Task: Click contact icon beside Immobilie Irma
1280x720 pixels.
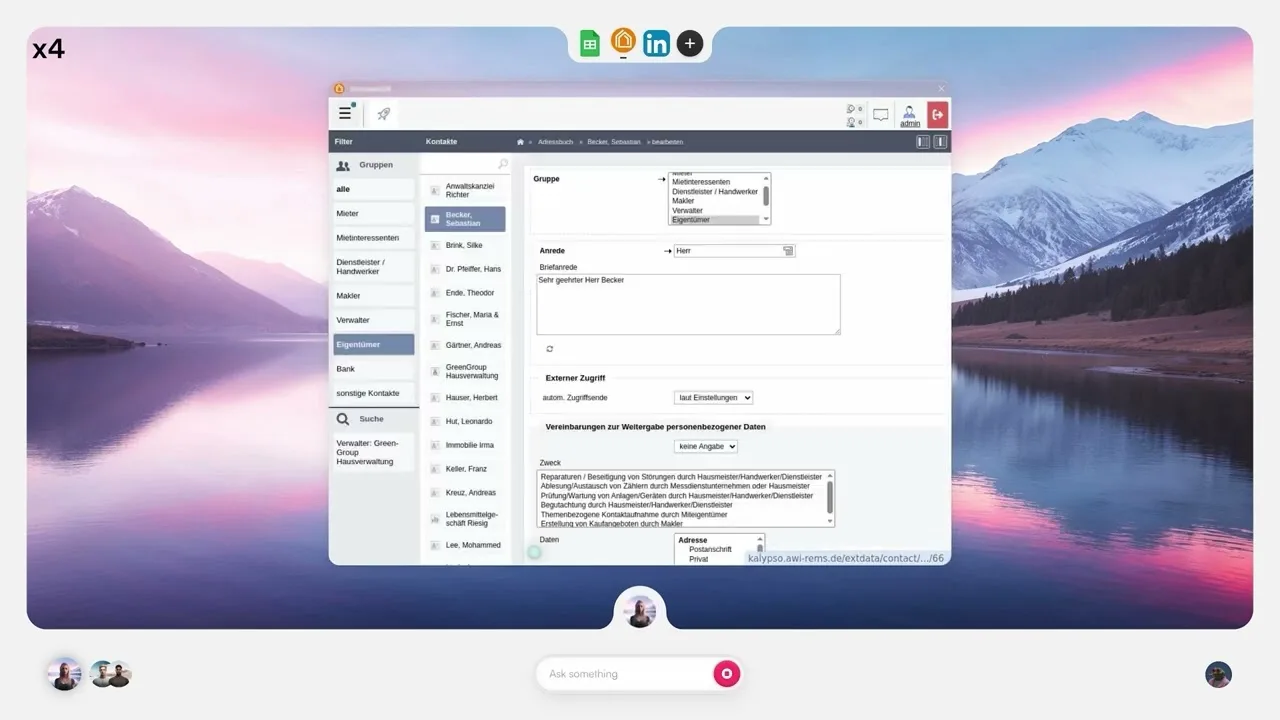Action: coord(435,445)
